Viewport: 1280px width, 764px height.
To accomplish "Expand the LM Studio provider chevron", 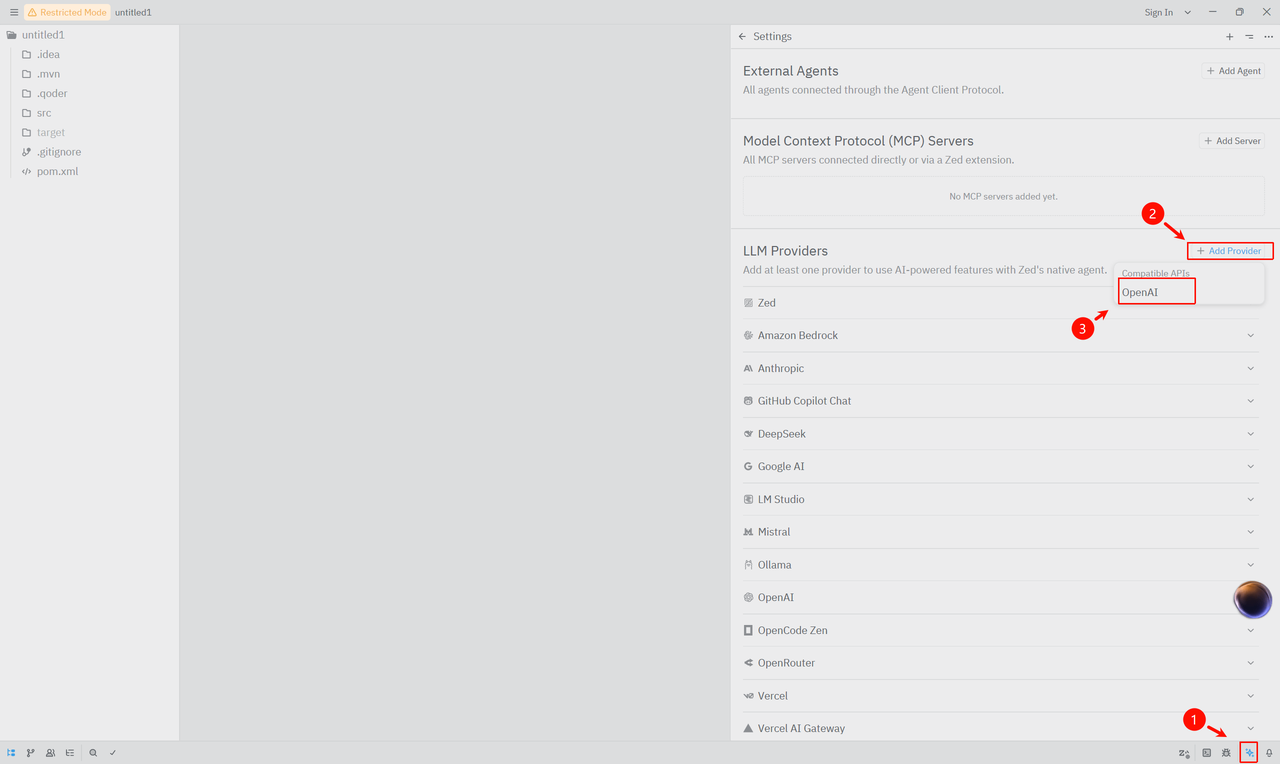I will [1250, 499].
